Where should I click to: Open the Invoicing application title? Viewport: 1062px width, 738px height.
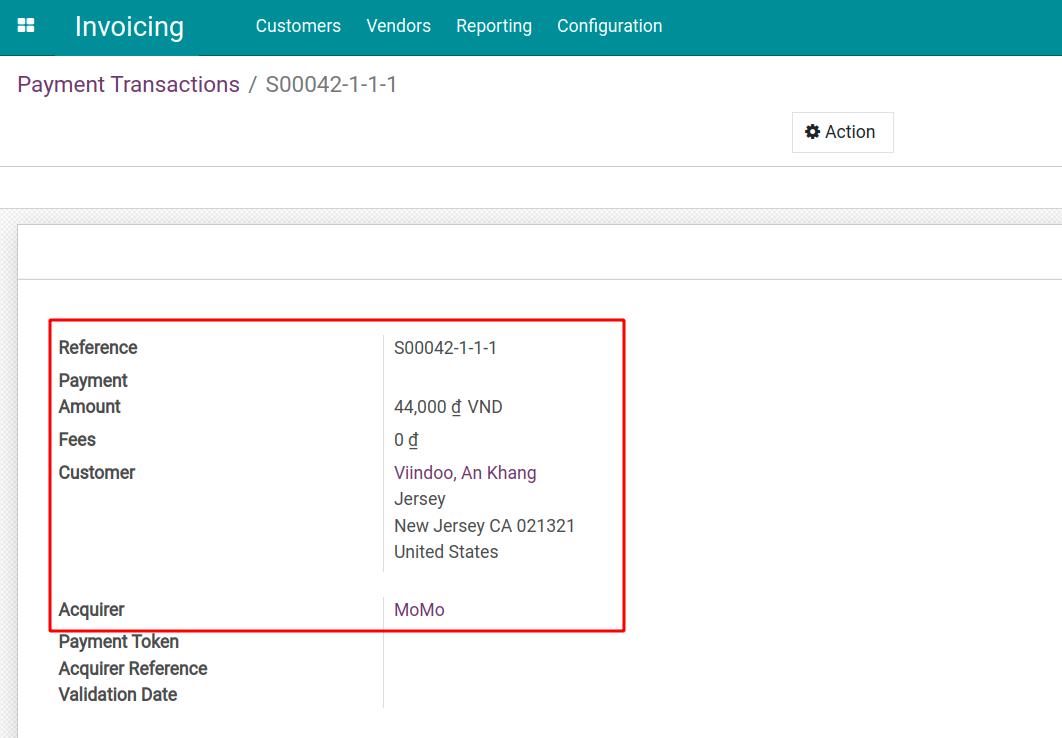[128, 27]
